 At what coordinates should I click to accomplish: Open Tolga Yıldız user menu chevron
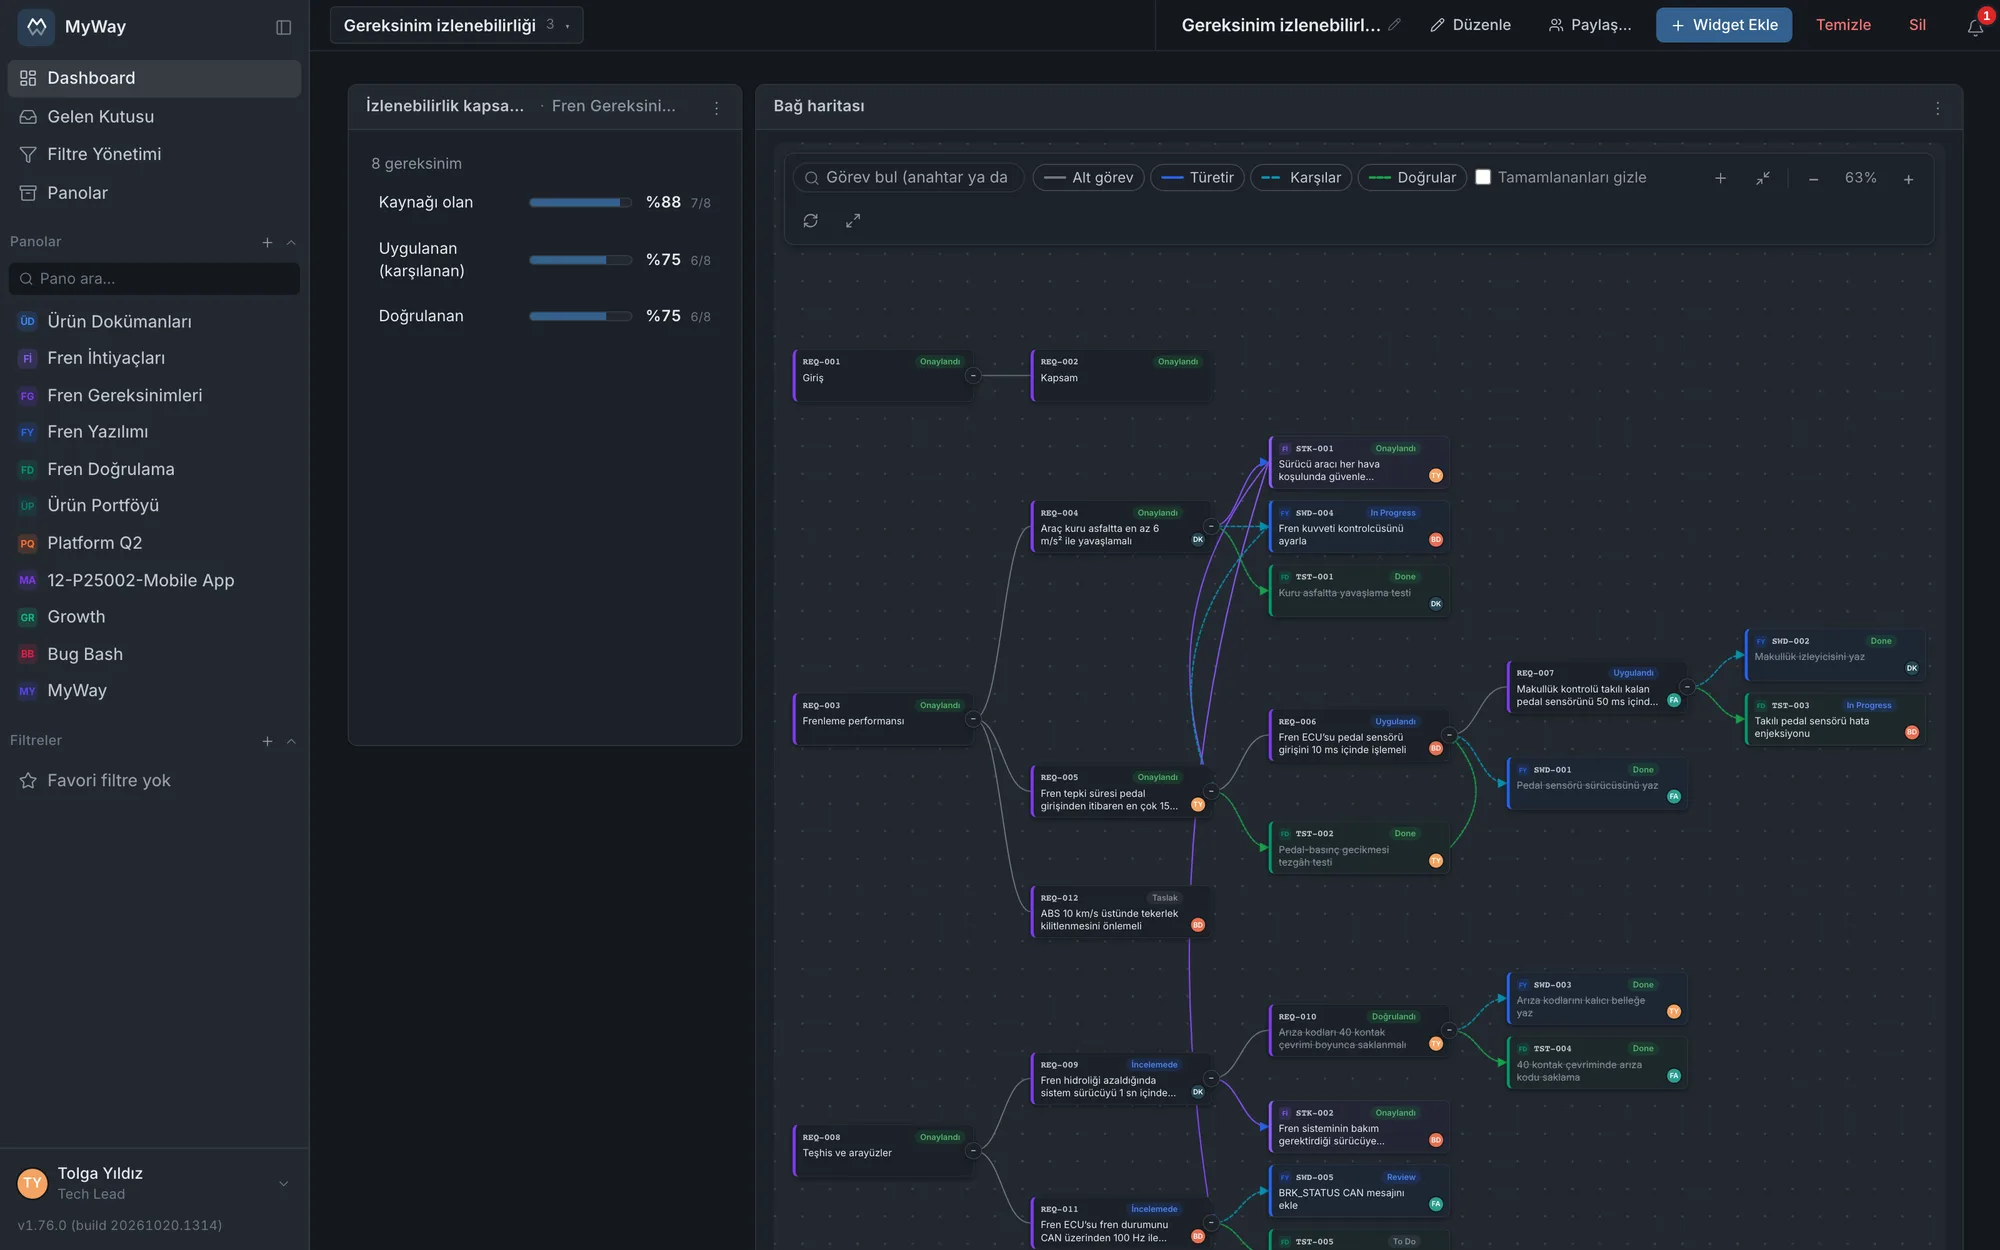click(284, 1184)
